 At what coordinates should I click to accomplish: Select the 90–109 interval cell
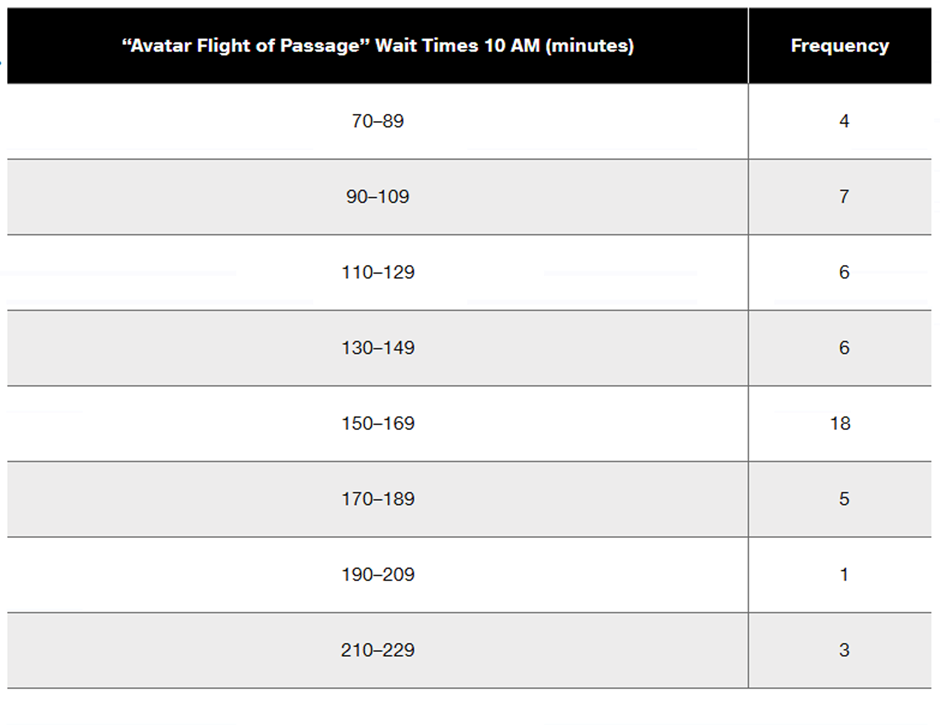pos(378,197)
